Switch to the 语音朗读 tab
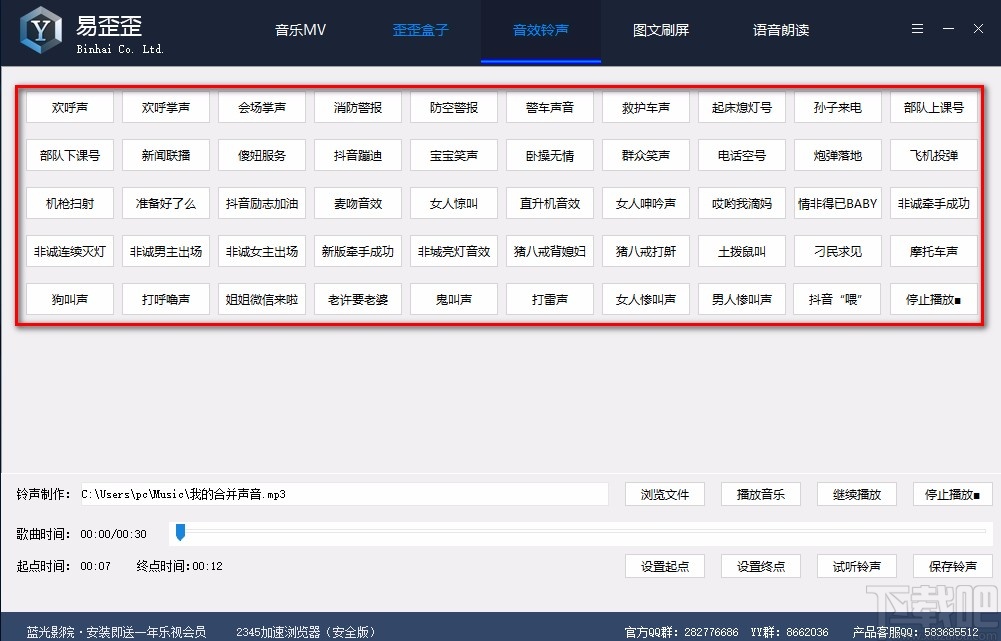Screen dimensions: 1001x641 click(x=781, y=30)
